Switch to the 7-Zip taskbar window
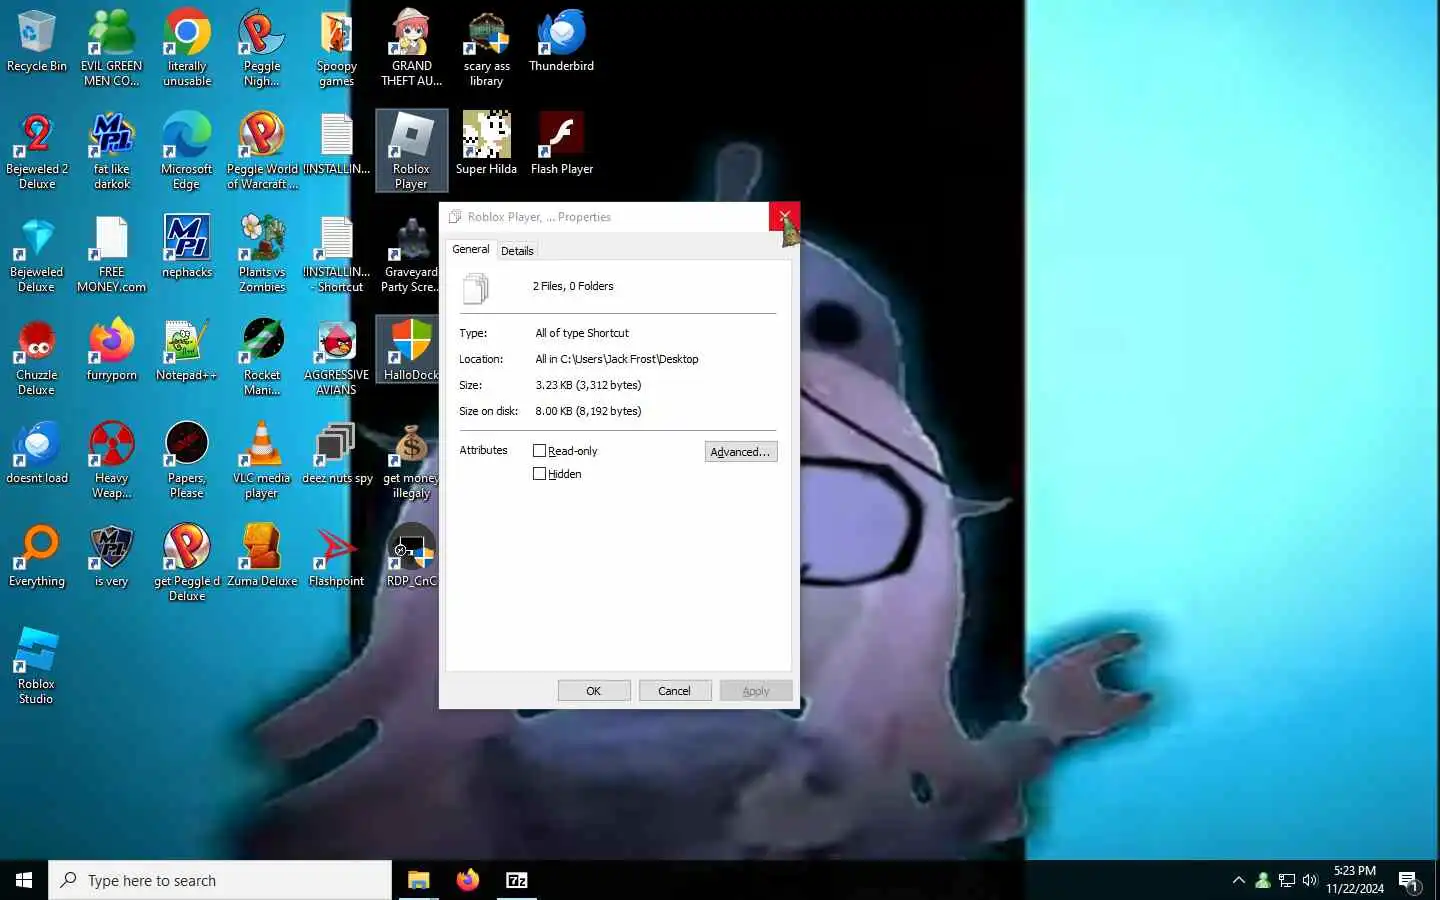 [517, 880]
